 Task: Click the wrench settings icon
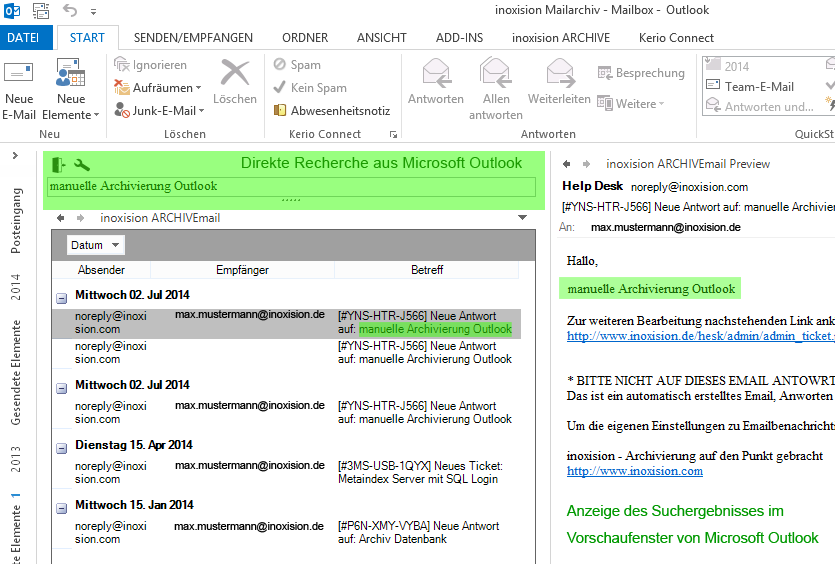click(x=82, y=164)
